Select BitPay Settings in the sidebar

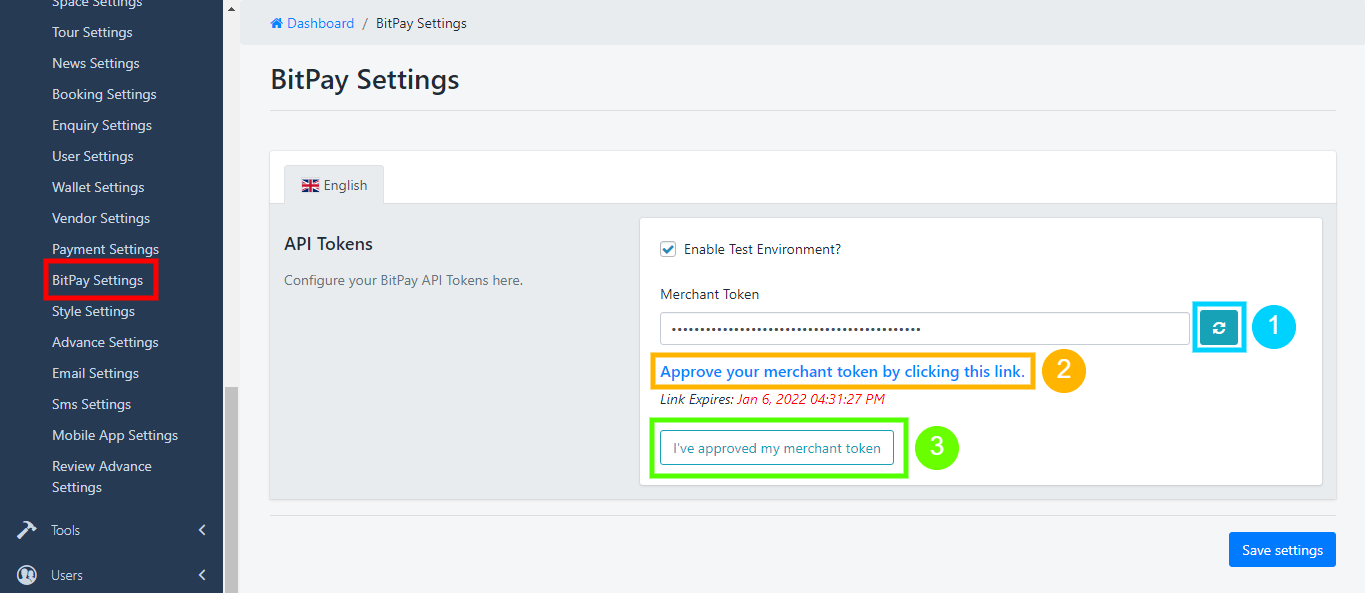[100, 279]
